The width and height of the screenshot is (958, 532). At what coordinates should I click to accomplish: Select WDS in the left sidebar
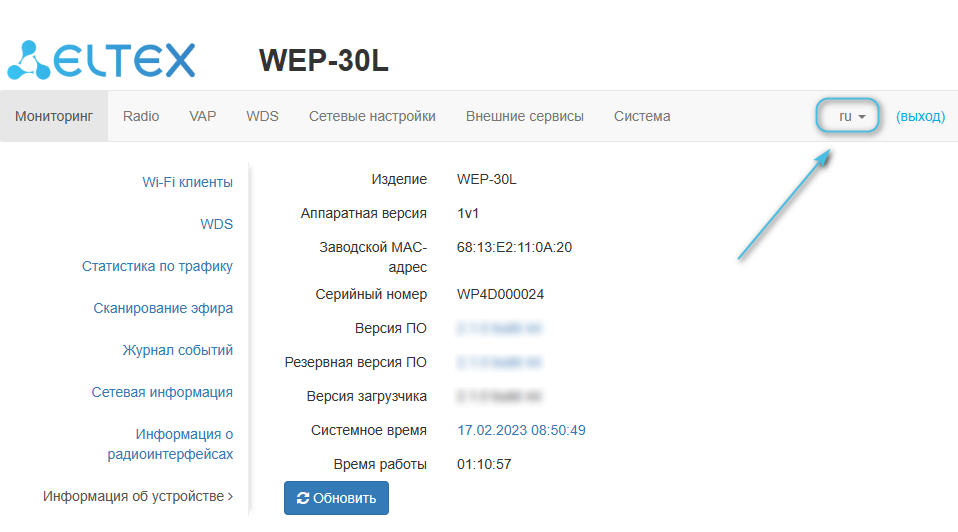216,224
